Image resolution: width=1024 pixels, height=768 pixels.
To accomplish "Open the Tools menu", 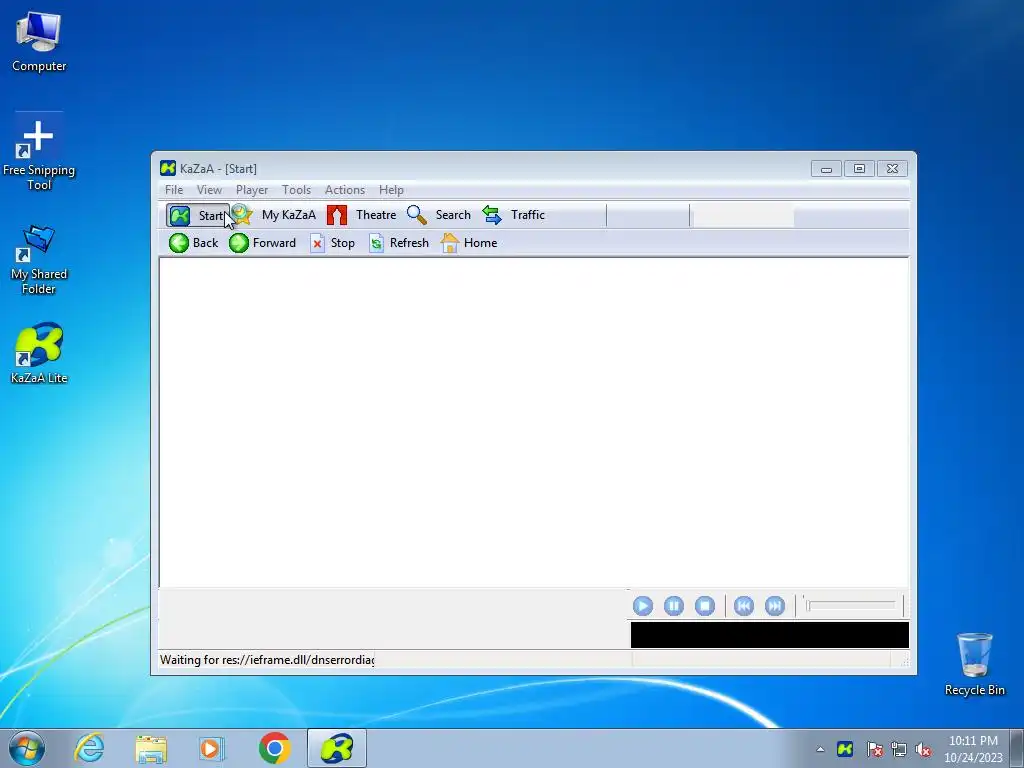I will click(x=296, y=190).
